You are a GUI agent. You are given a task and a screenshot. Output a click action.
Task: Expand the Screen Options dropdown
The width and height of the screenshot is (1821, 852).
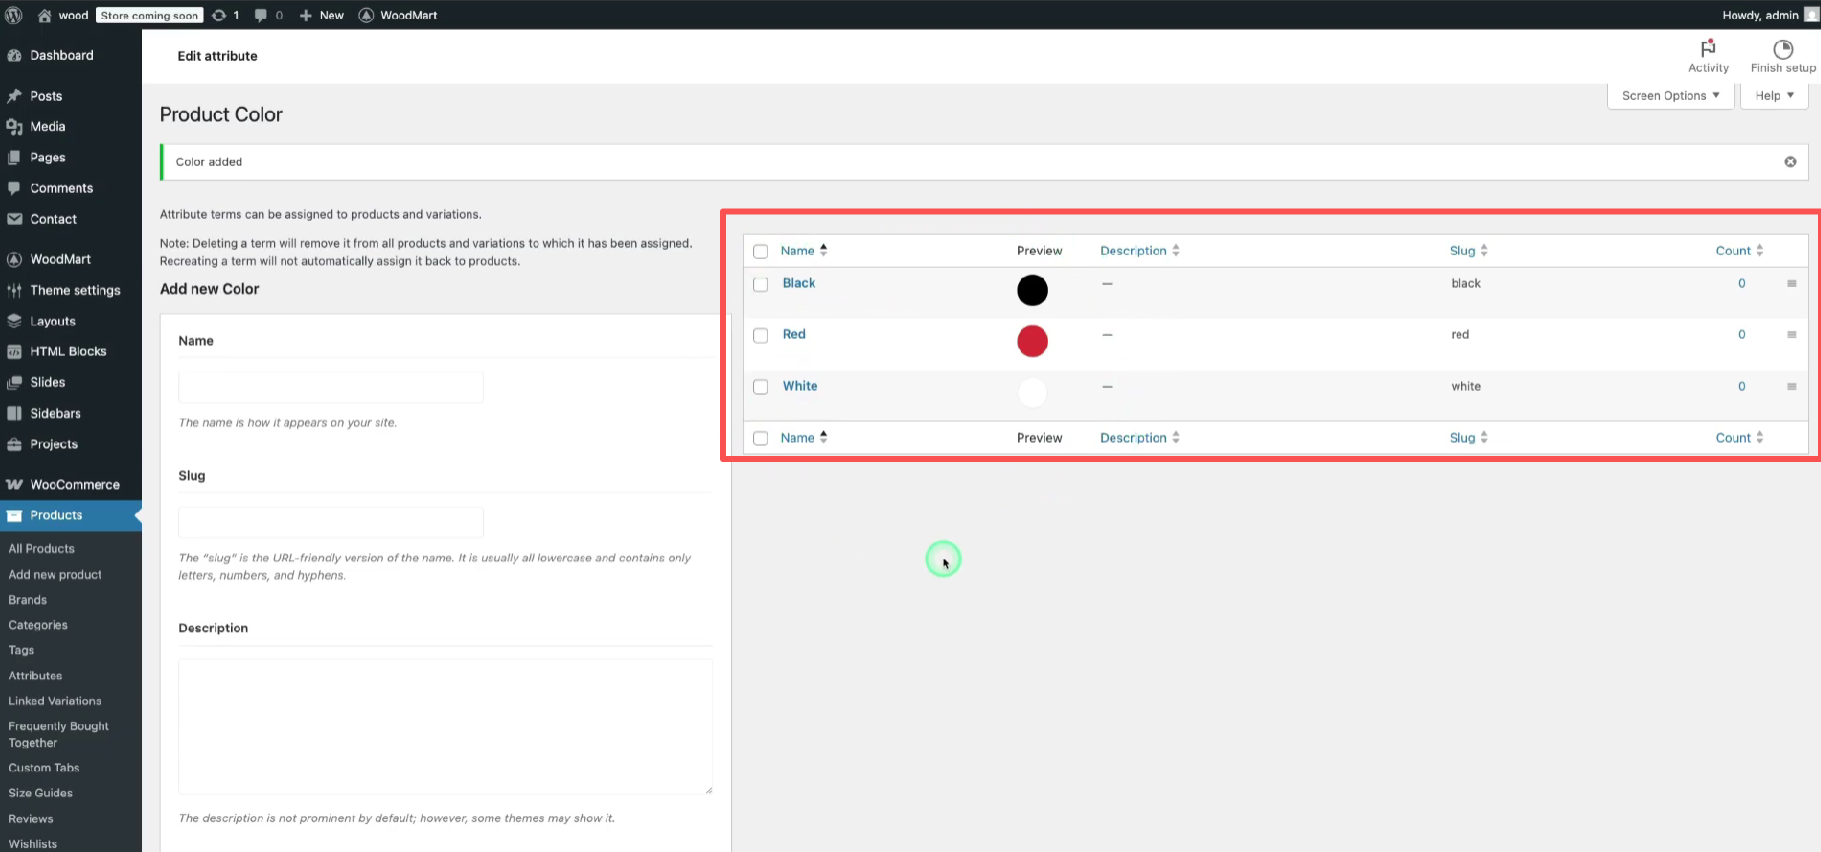tap(1670, 96)
